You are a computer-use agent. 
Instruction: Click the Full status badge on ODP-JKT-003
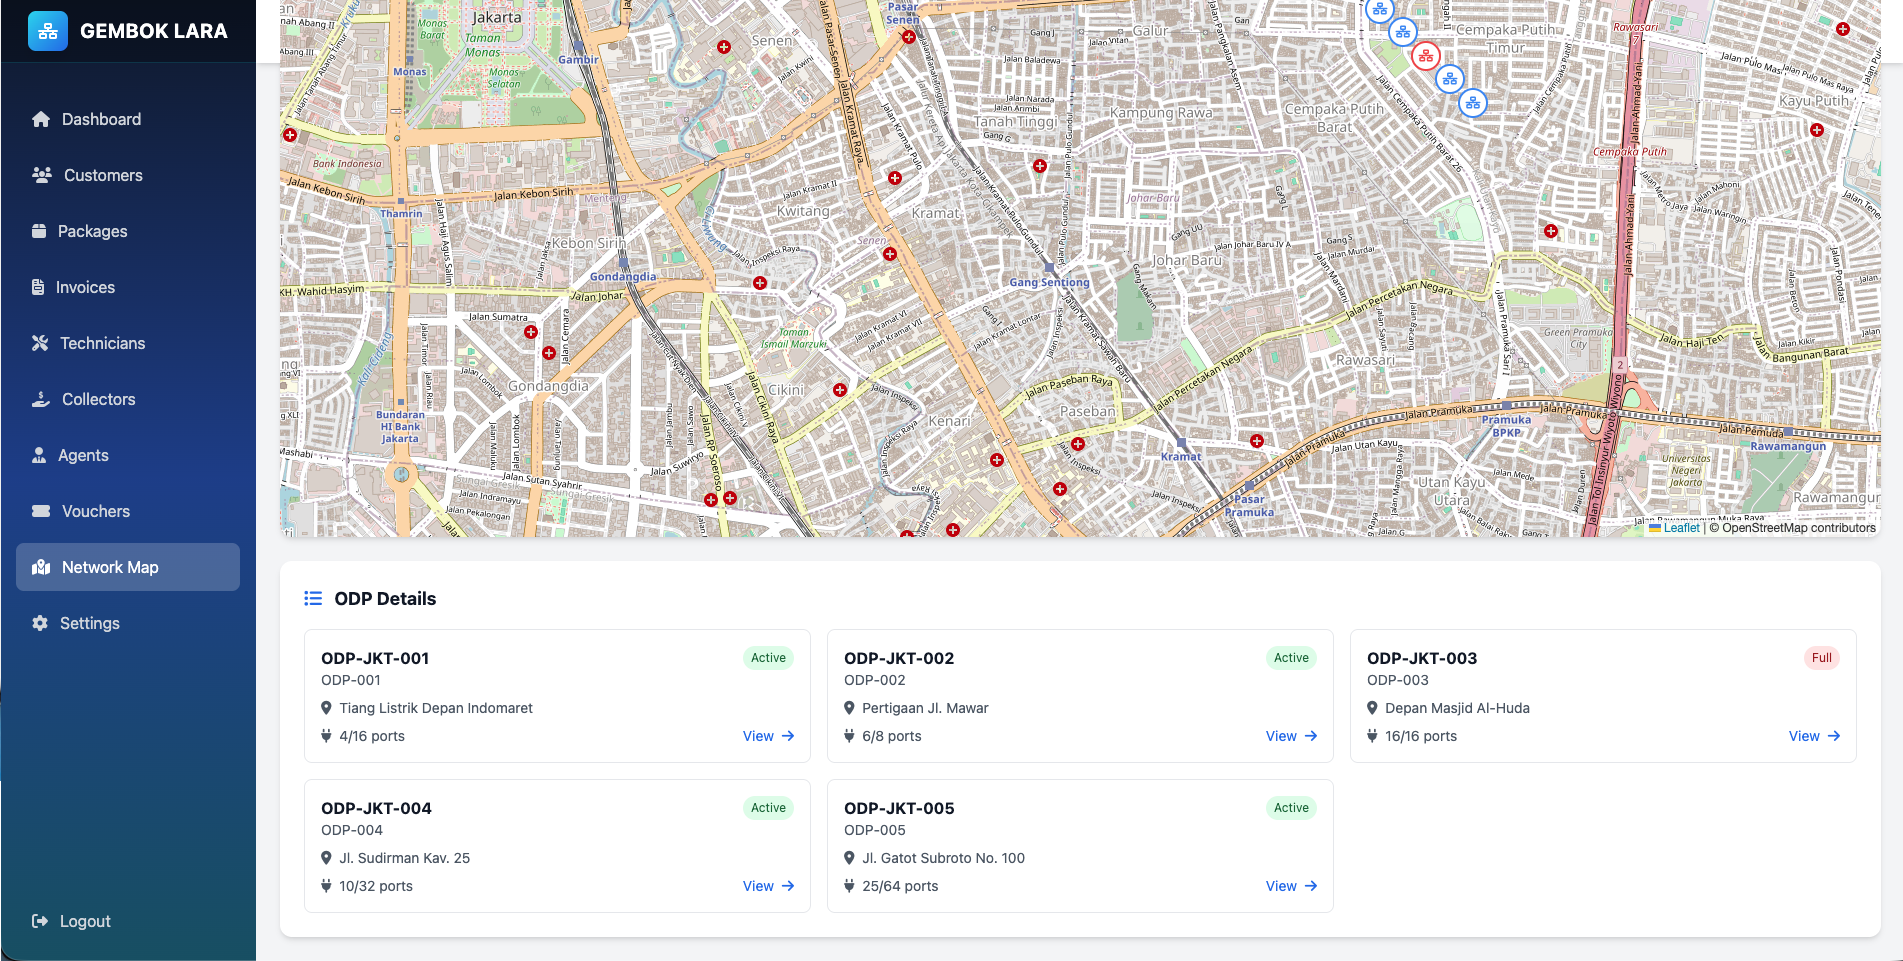tap(1821, 658)
